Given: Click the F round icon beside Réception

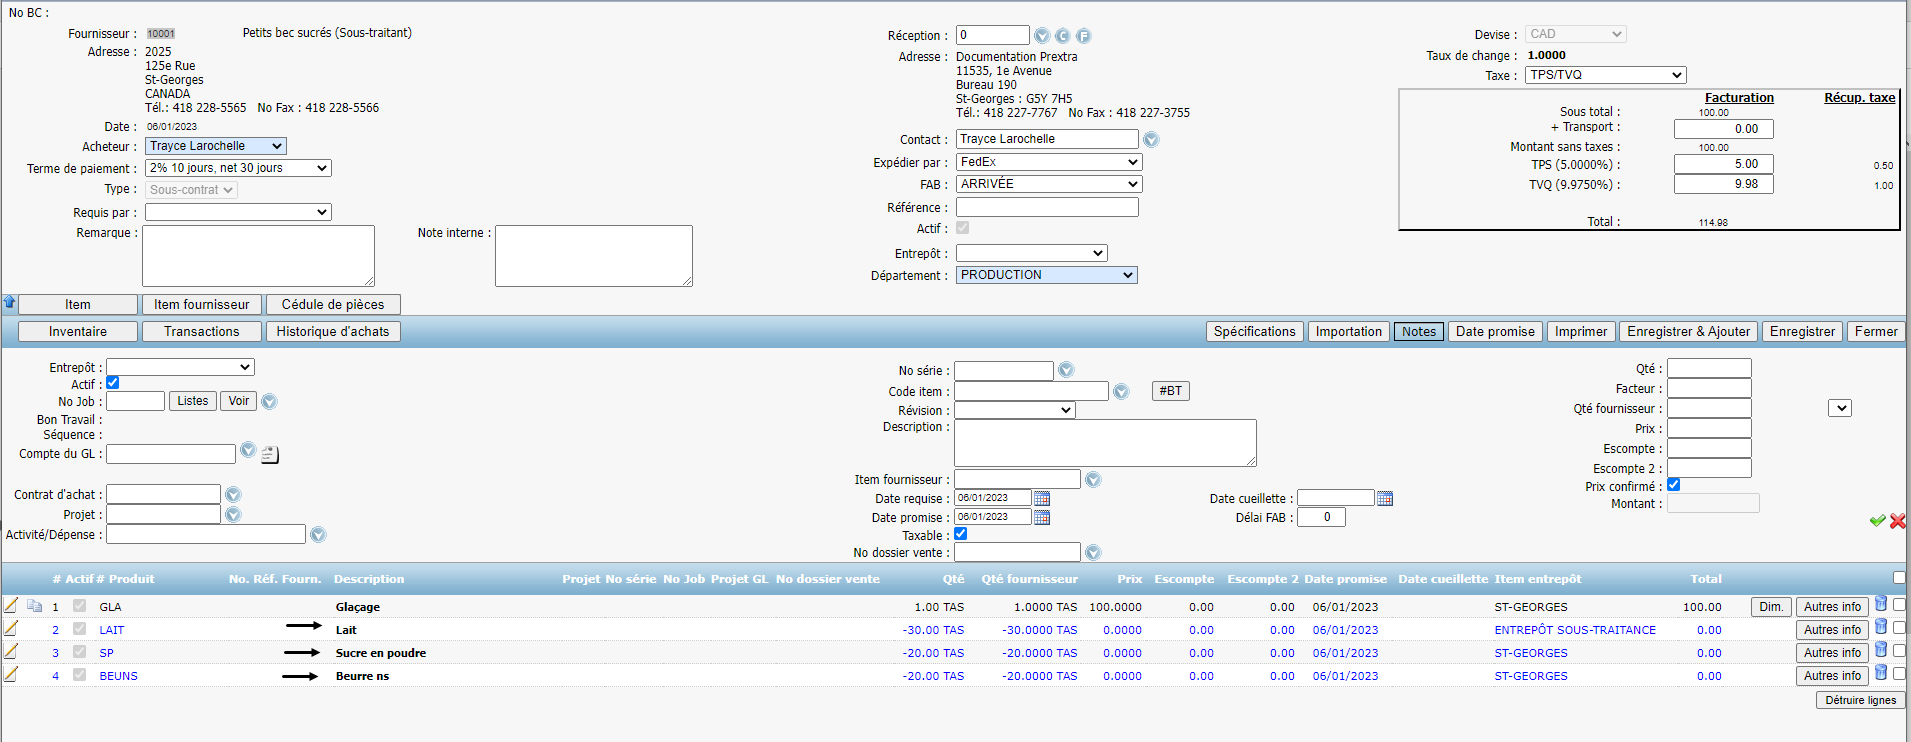Looking at the screenshot, I should coord(1083,36).
